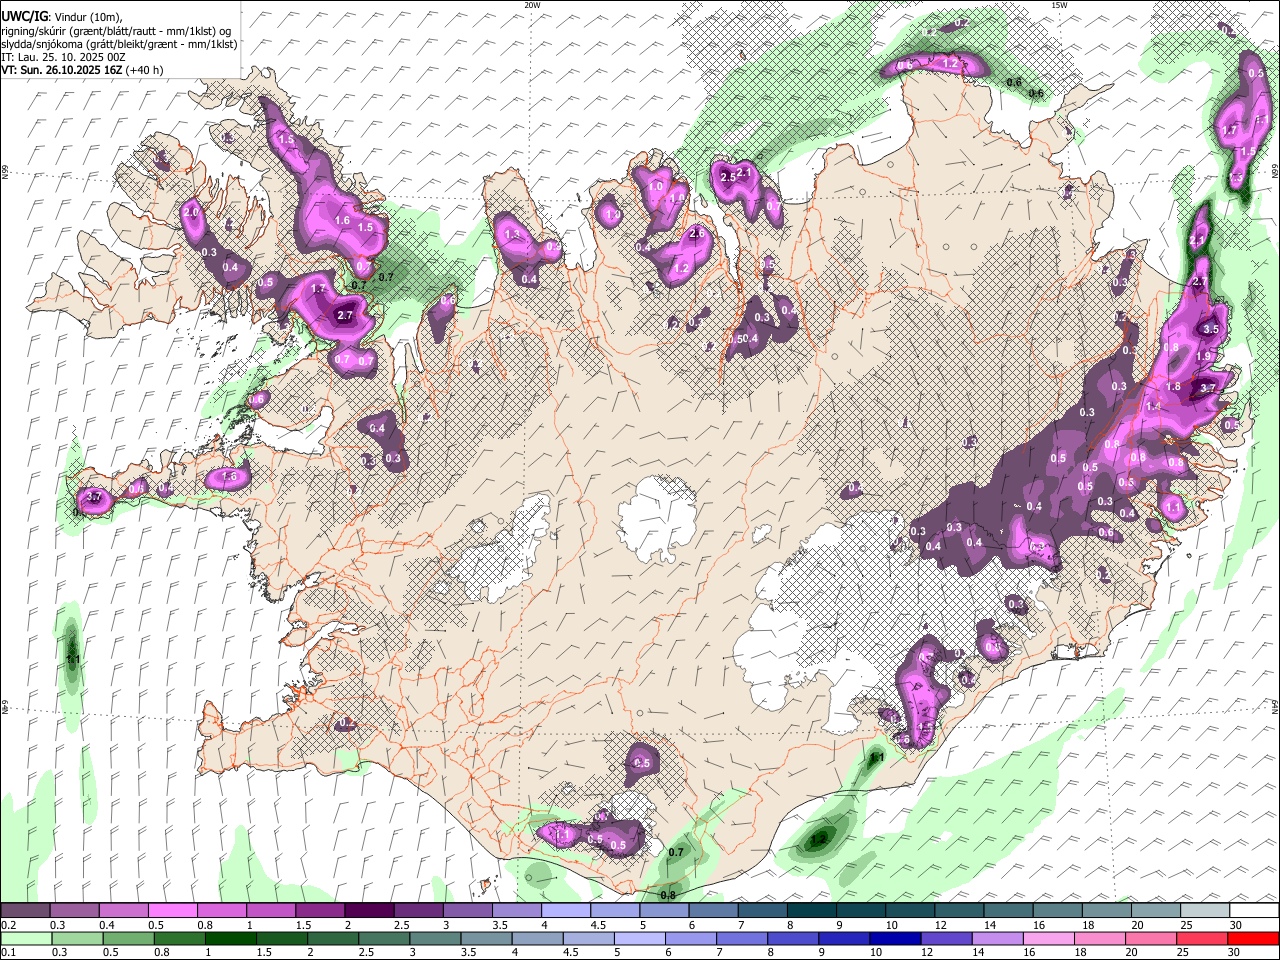
Task: Select the dark purple-gray swatch labeled 0.2
Action: click(x=24, y=911)
